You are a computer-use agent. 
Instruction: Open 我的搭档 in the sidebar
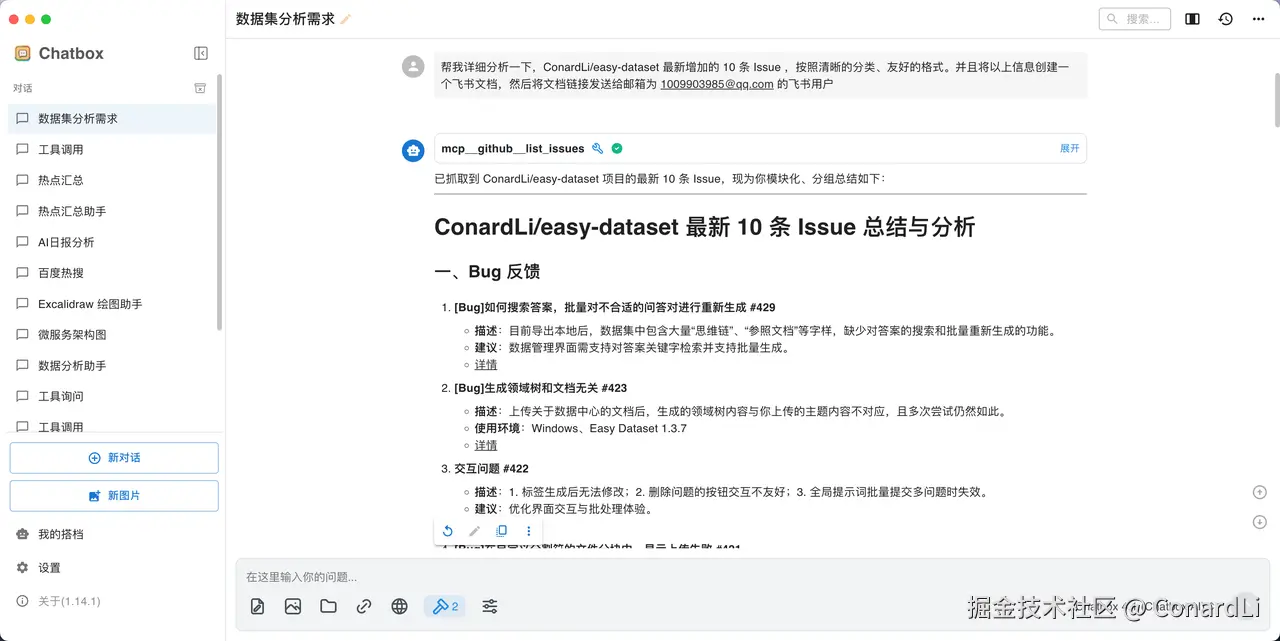112,534
